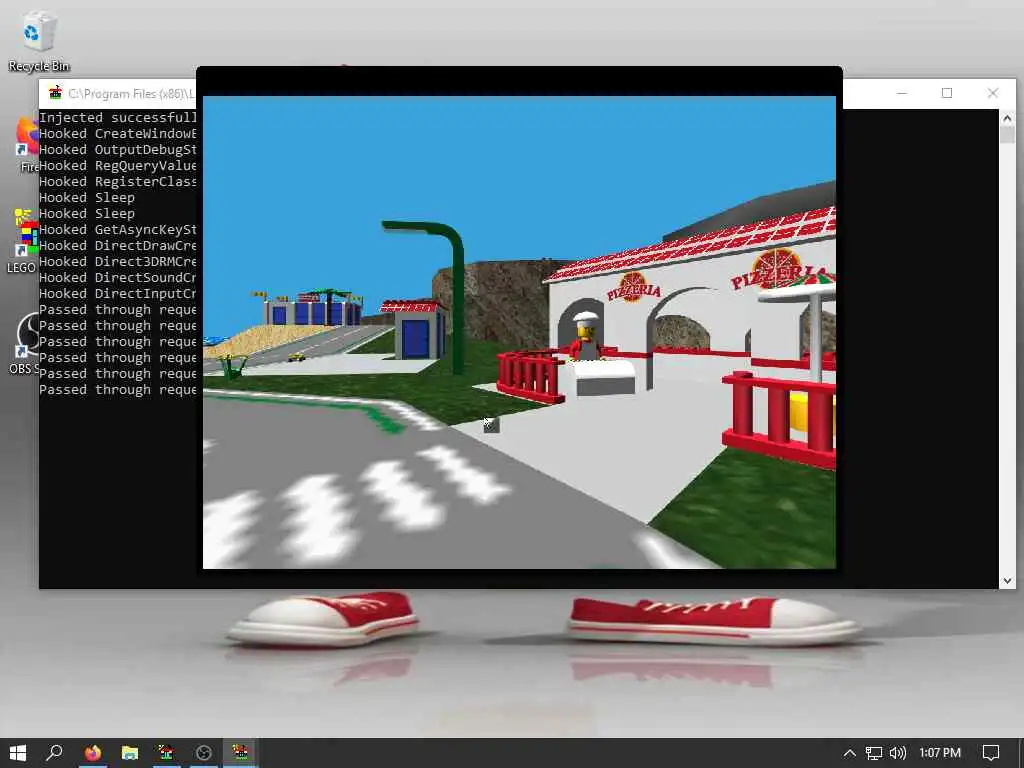Minimize the console window
Screen dimensions: 1024x768
(902, 93)
